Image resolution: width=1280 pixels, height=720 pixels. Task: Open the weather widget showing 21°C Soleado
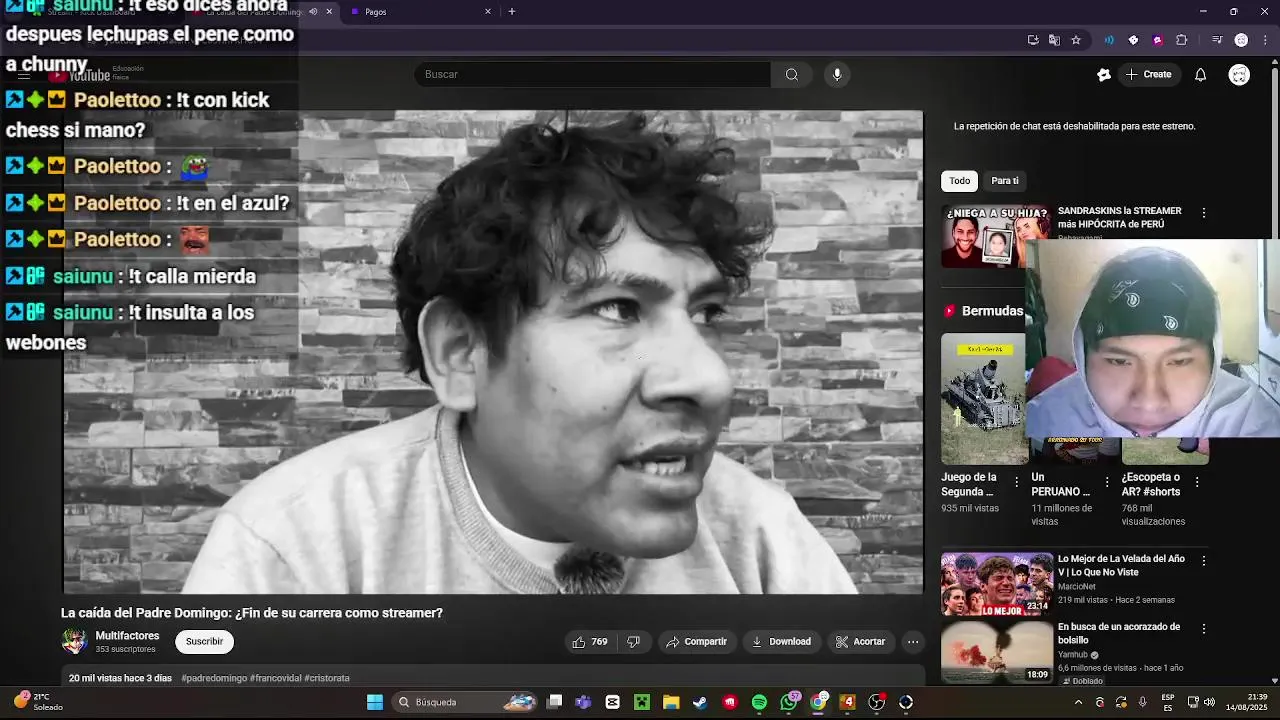37,702
